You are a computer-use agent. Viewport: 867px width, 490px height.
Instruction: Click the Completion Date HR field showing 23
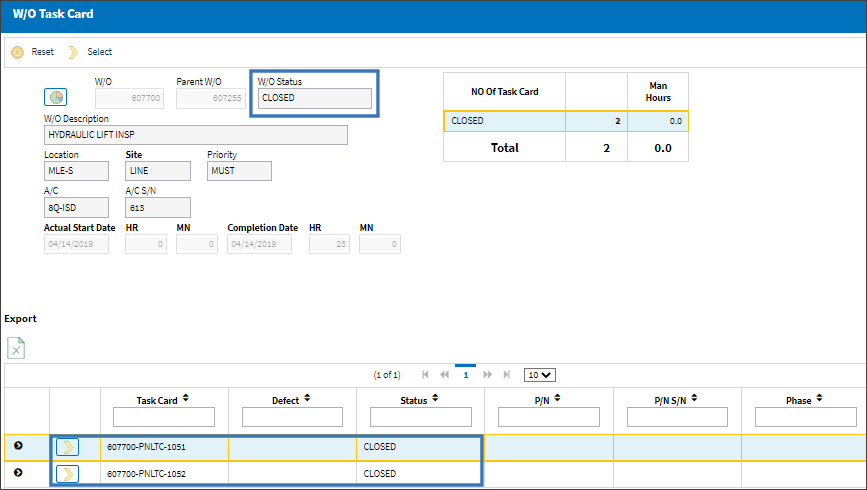pos(330,244)
